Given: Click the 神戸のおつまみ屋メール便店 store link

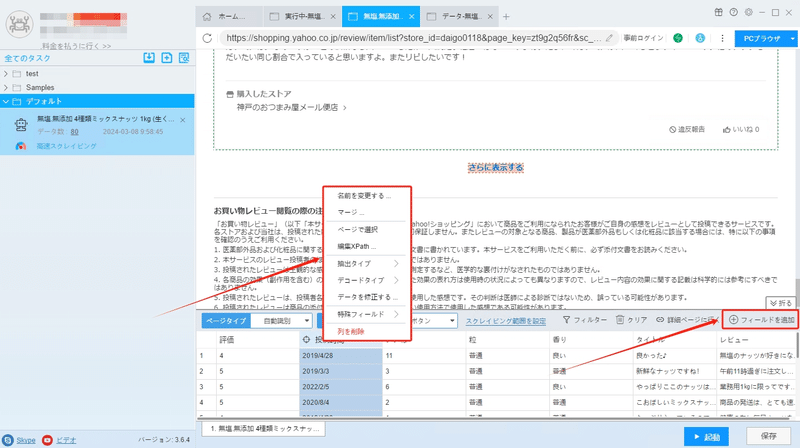Looking at the screenshot, I should tap(287, 108).
